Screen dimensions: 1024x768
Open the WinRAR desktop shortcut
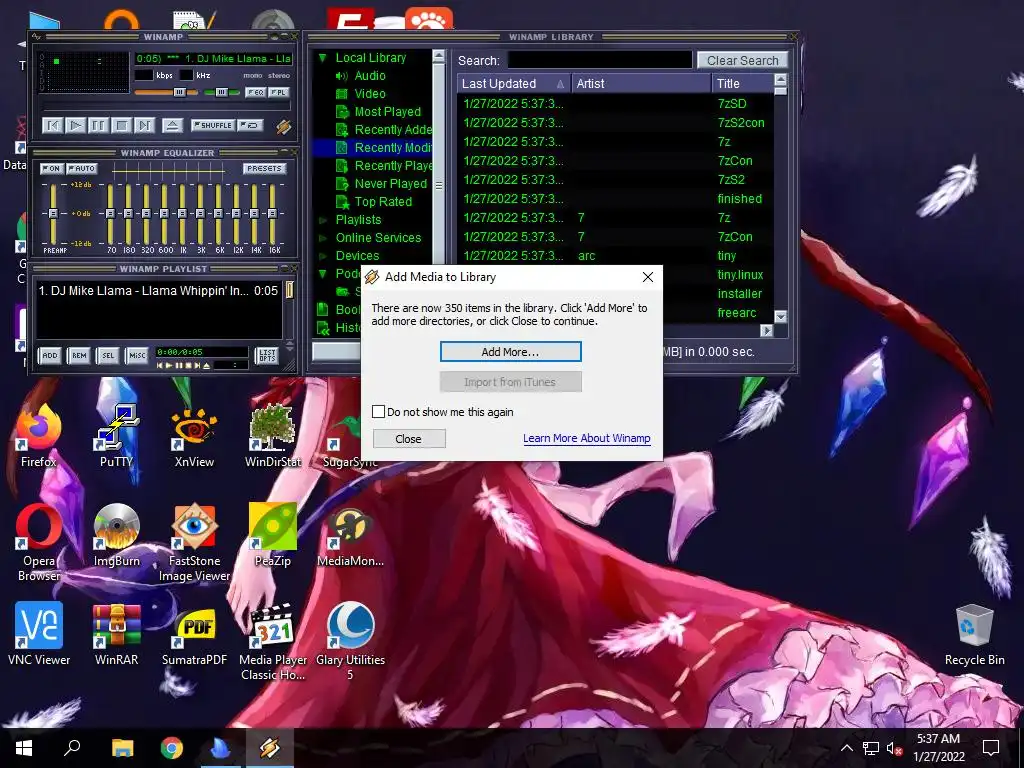pos(116,634)
